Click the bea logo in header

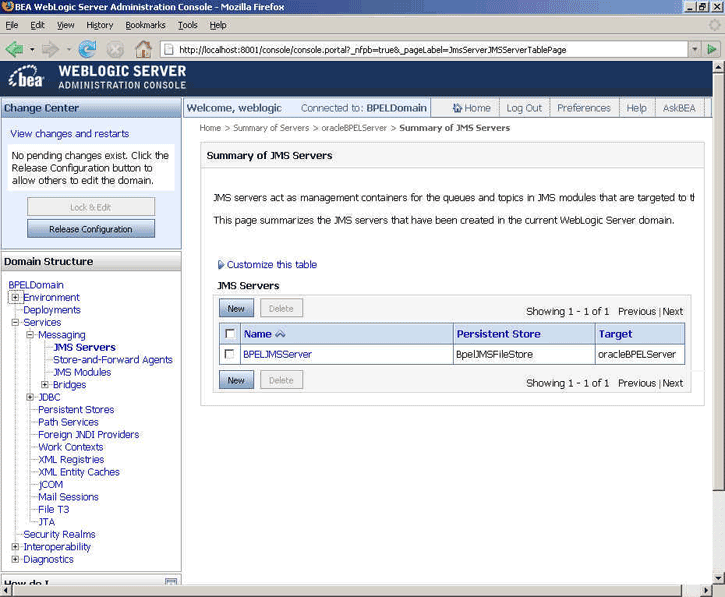pos(26,78)
